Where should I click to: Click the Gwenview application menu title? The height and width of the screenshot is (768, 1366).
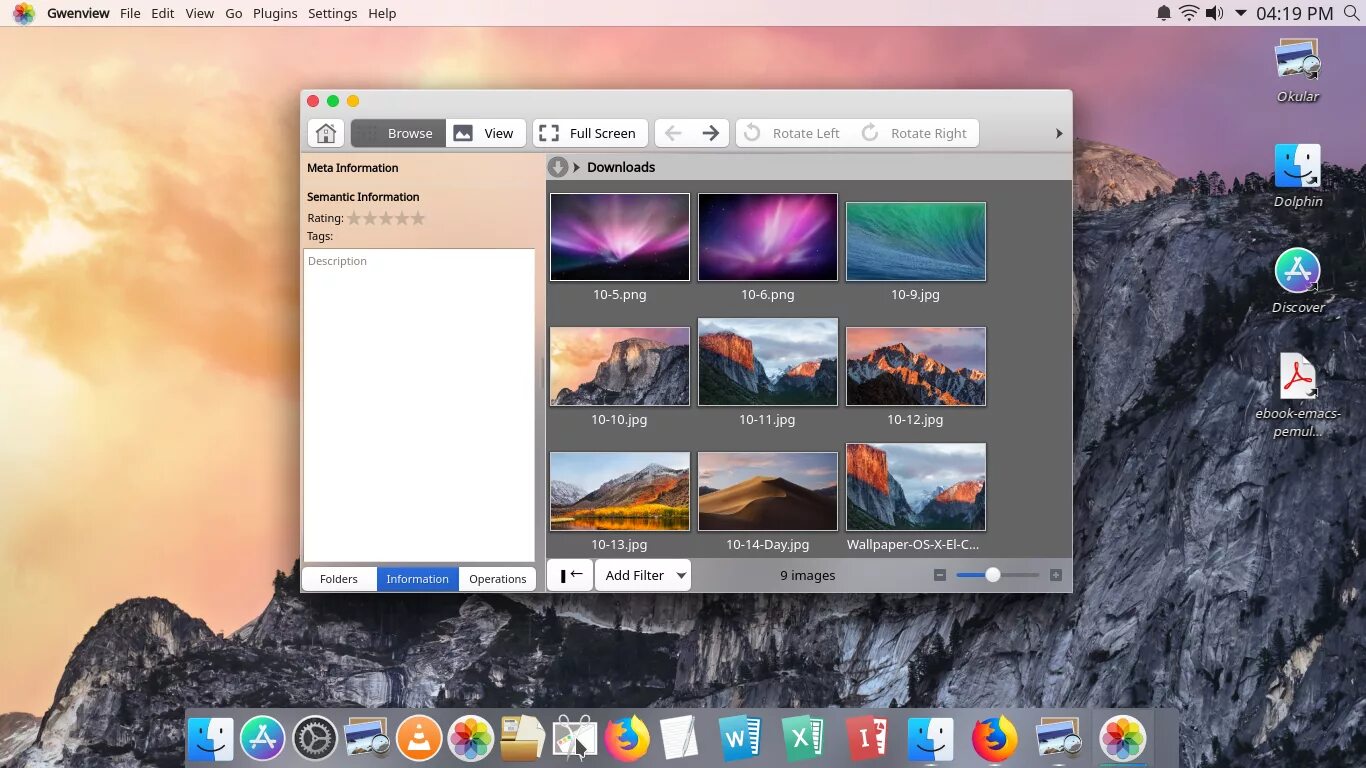coord(78,13)
